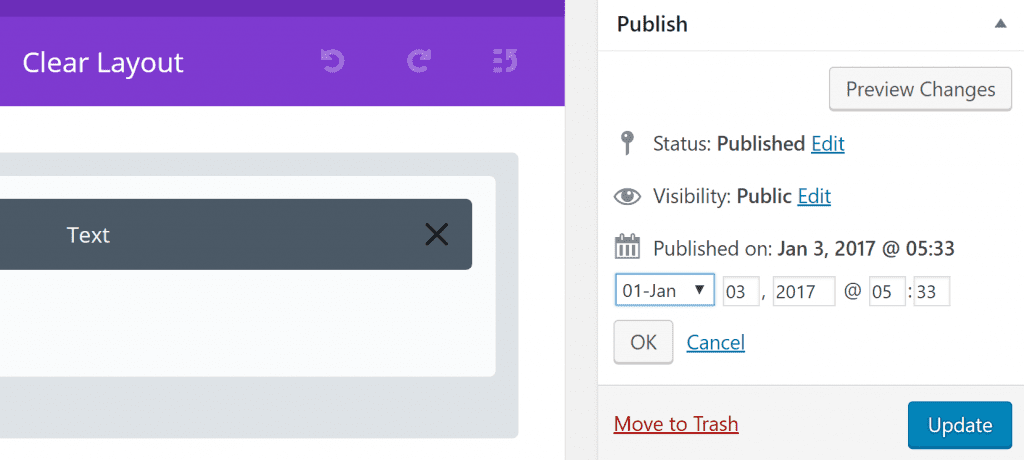Open the month dropdown showing 01-Jan

[665, 291]
